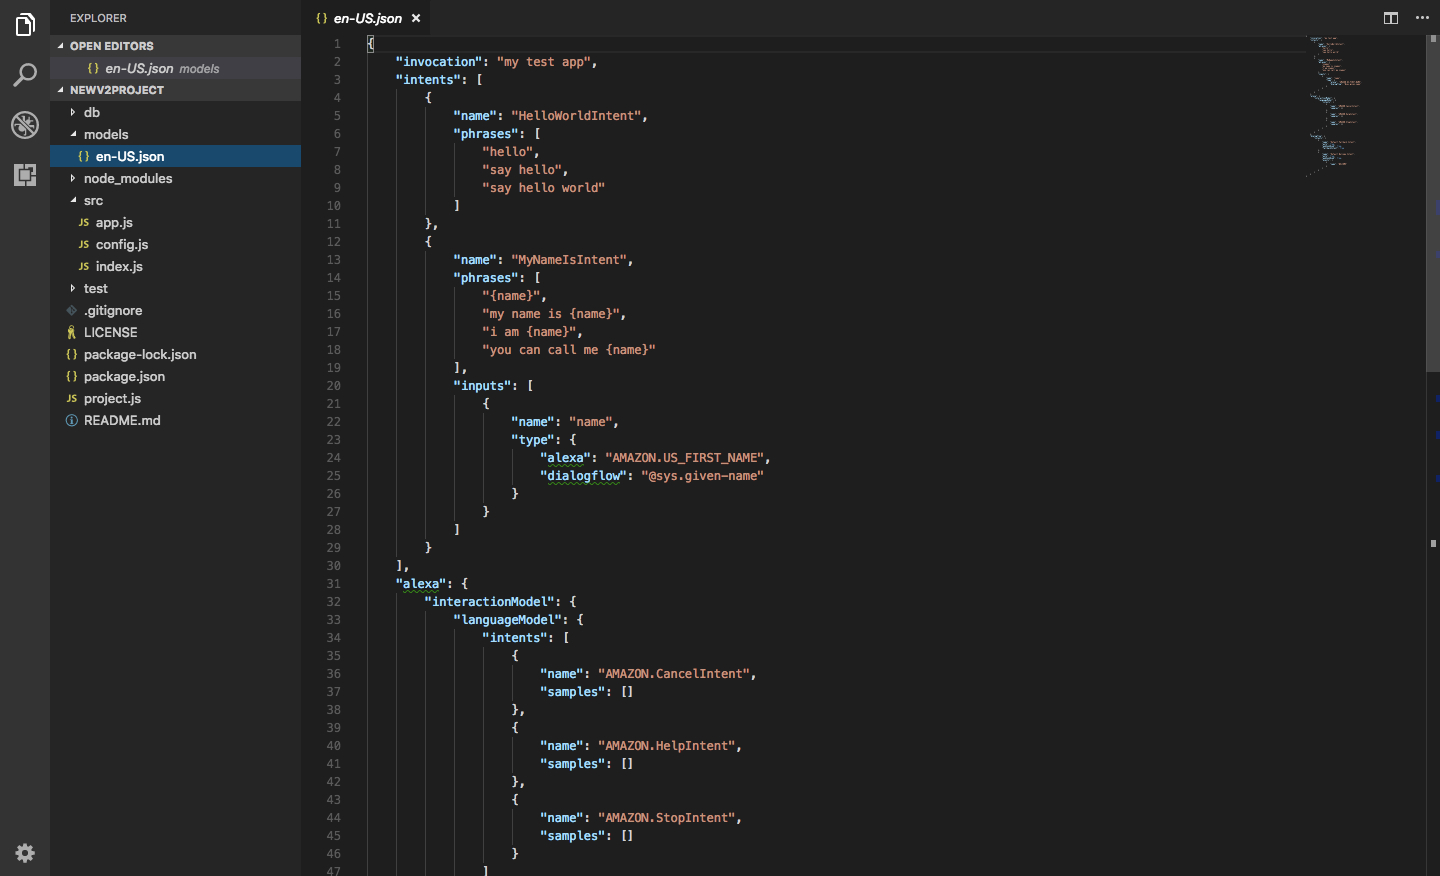Viewport: 1440px width, 876px height.
Task: Expand the test folder
Action: coord(95,288)
